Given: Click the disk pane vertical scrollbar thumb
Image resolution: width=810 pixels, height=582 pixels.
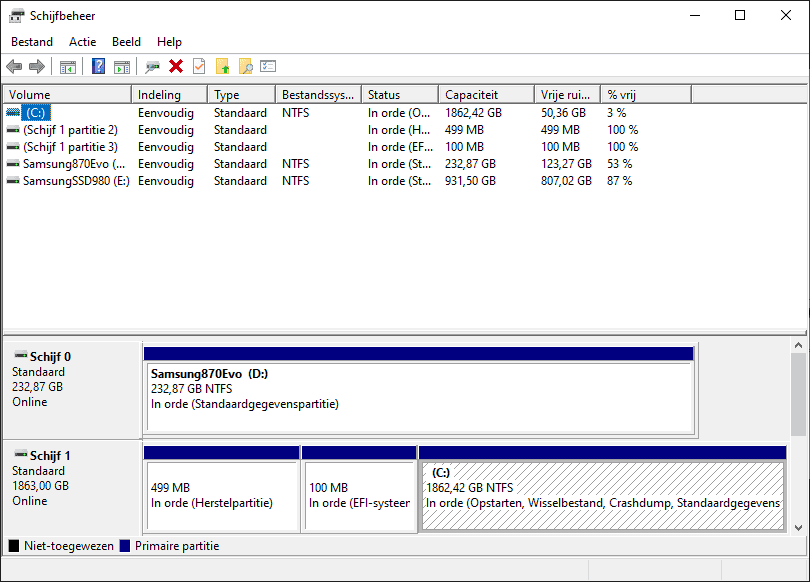Looking at the screenshot, I should pos(798,395).
